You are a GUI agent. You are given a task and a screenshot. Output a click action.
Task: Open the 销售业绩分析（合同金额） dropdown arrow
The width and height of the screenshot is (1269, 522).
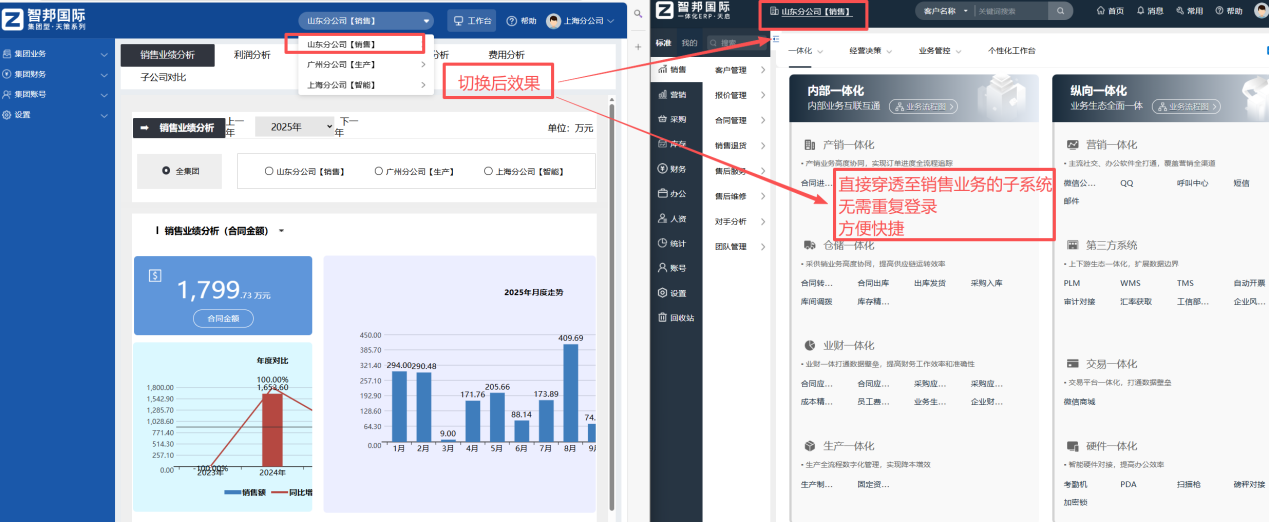282,231
